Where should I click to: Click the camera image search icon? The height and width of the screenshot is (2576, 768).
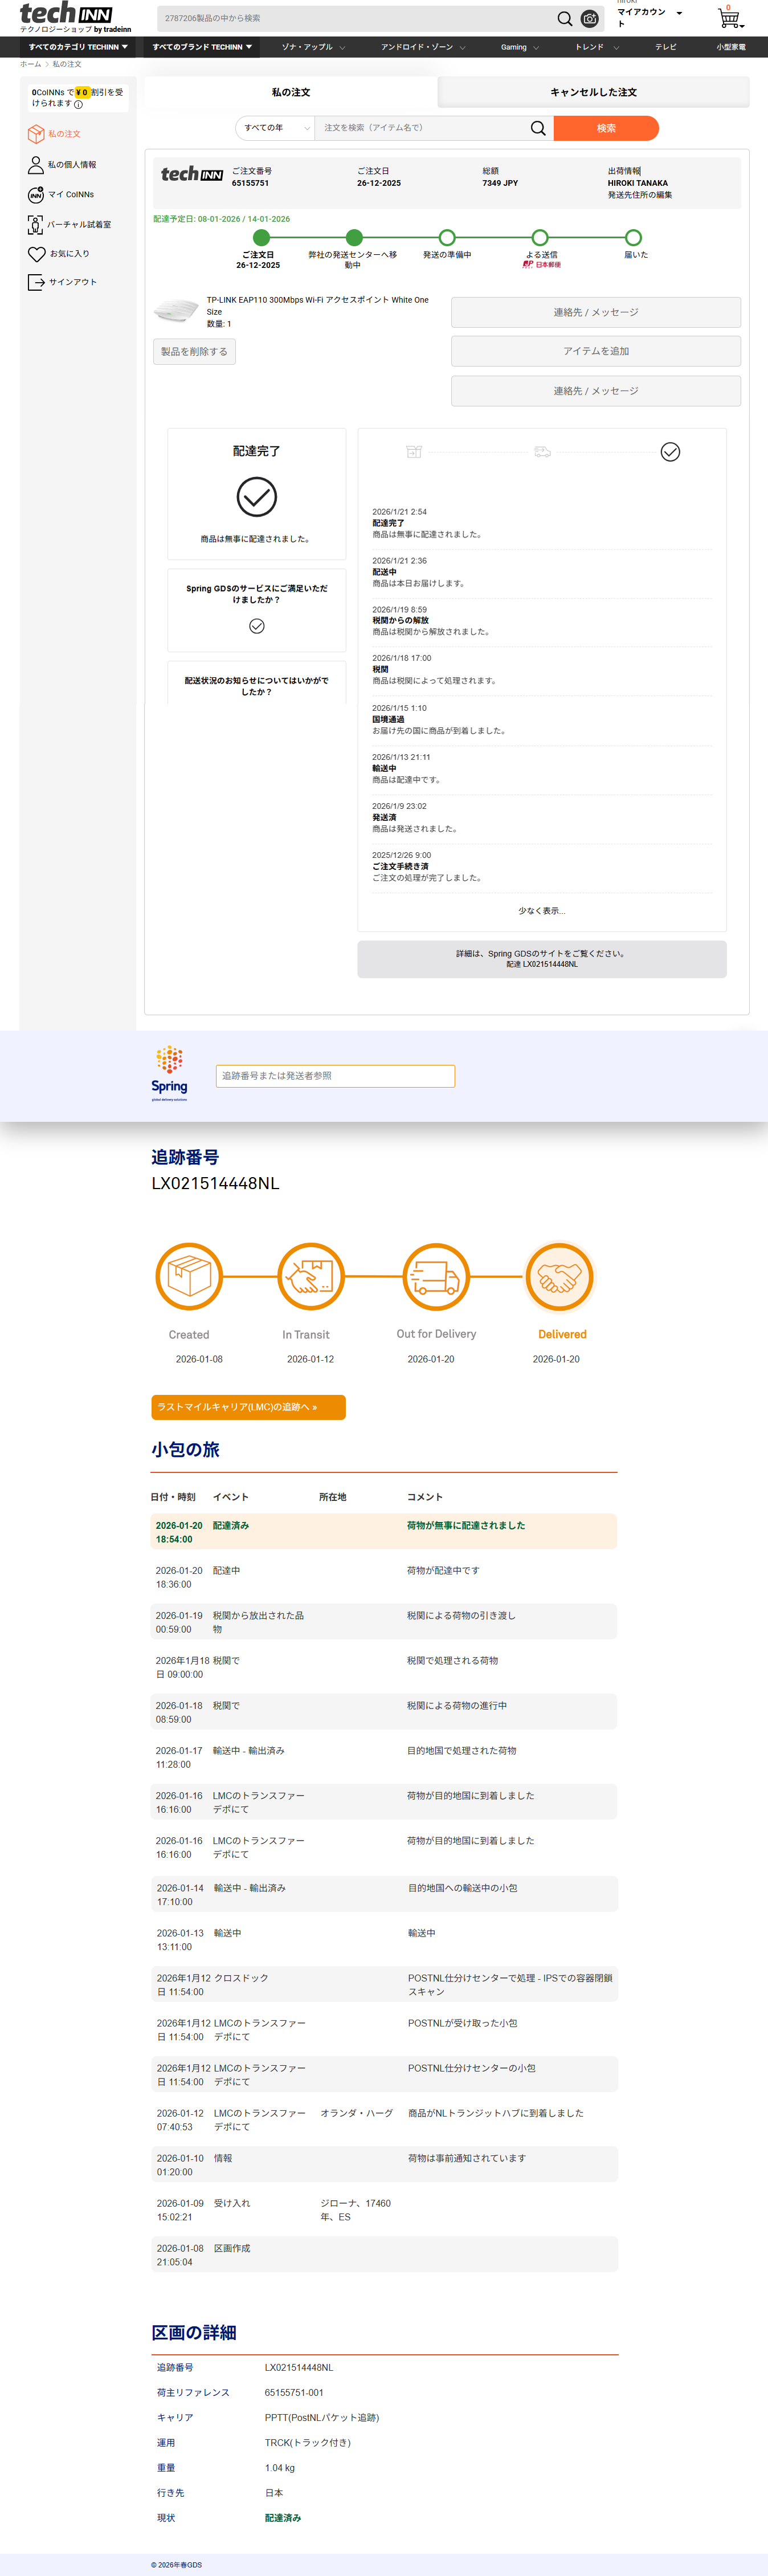click(x=590, y=19)
